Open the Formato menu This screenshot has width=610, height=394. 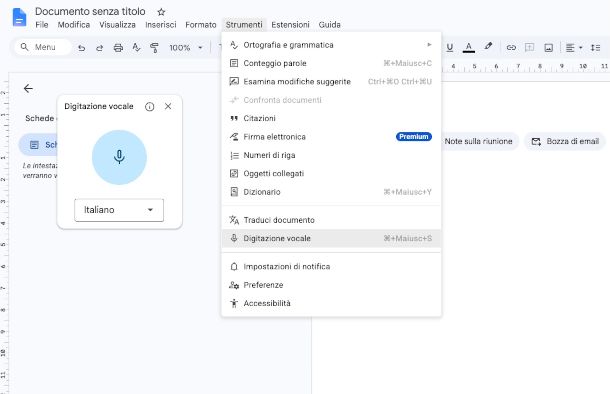point(201,25)
